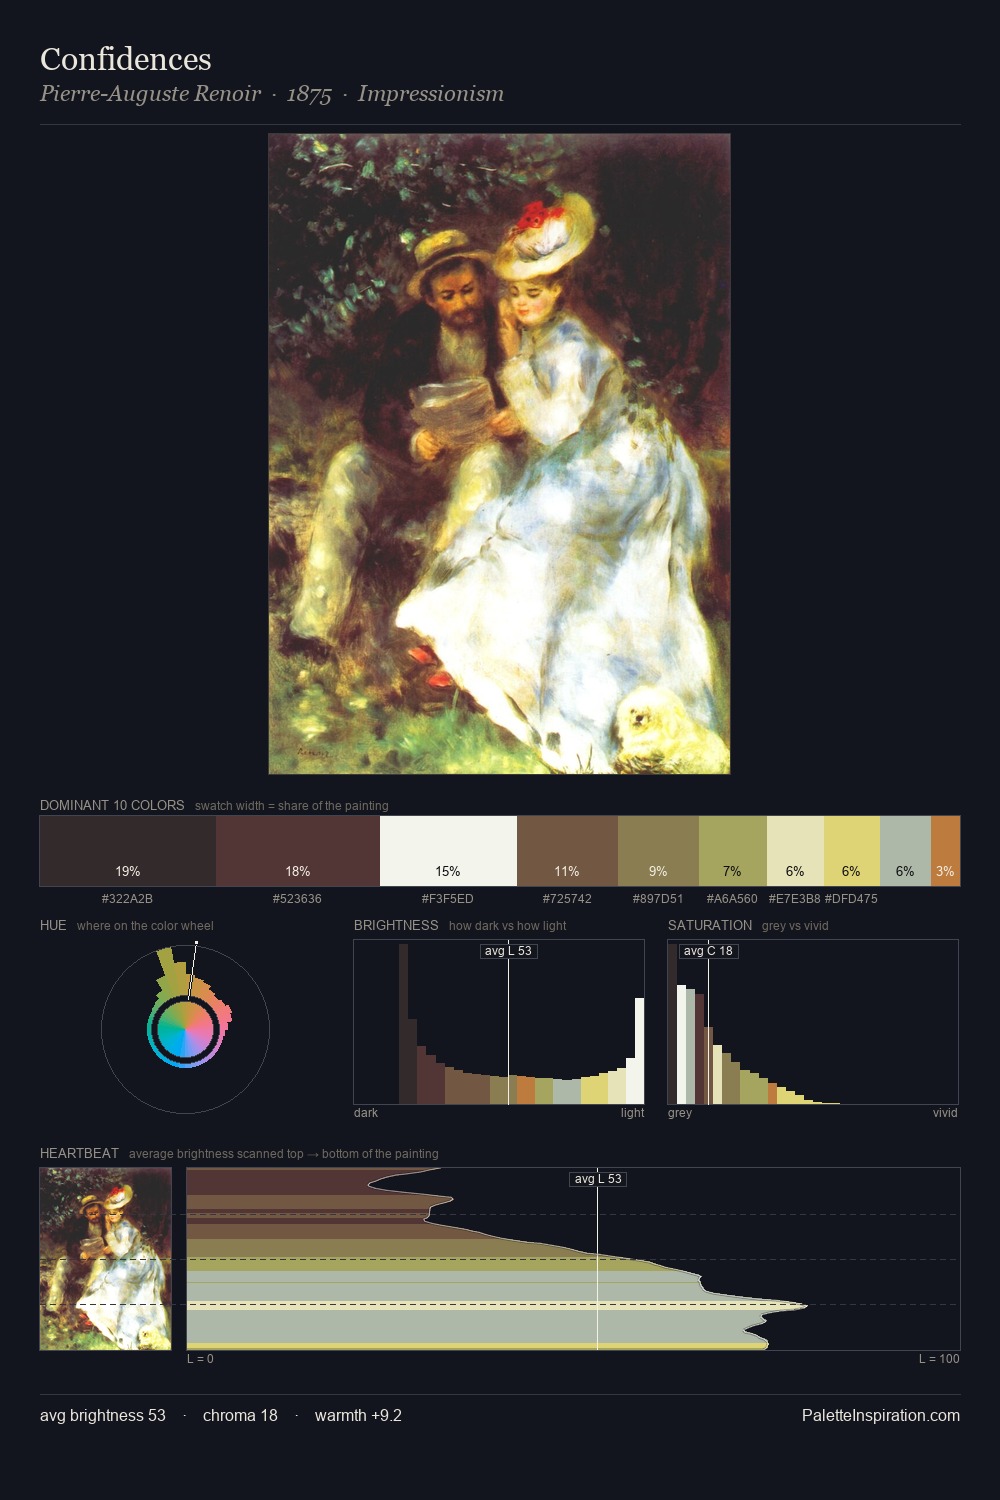The image size is (1000, 1500).
Task: Open the PaletteInspiration.com link
Action: coord(881,1416)
